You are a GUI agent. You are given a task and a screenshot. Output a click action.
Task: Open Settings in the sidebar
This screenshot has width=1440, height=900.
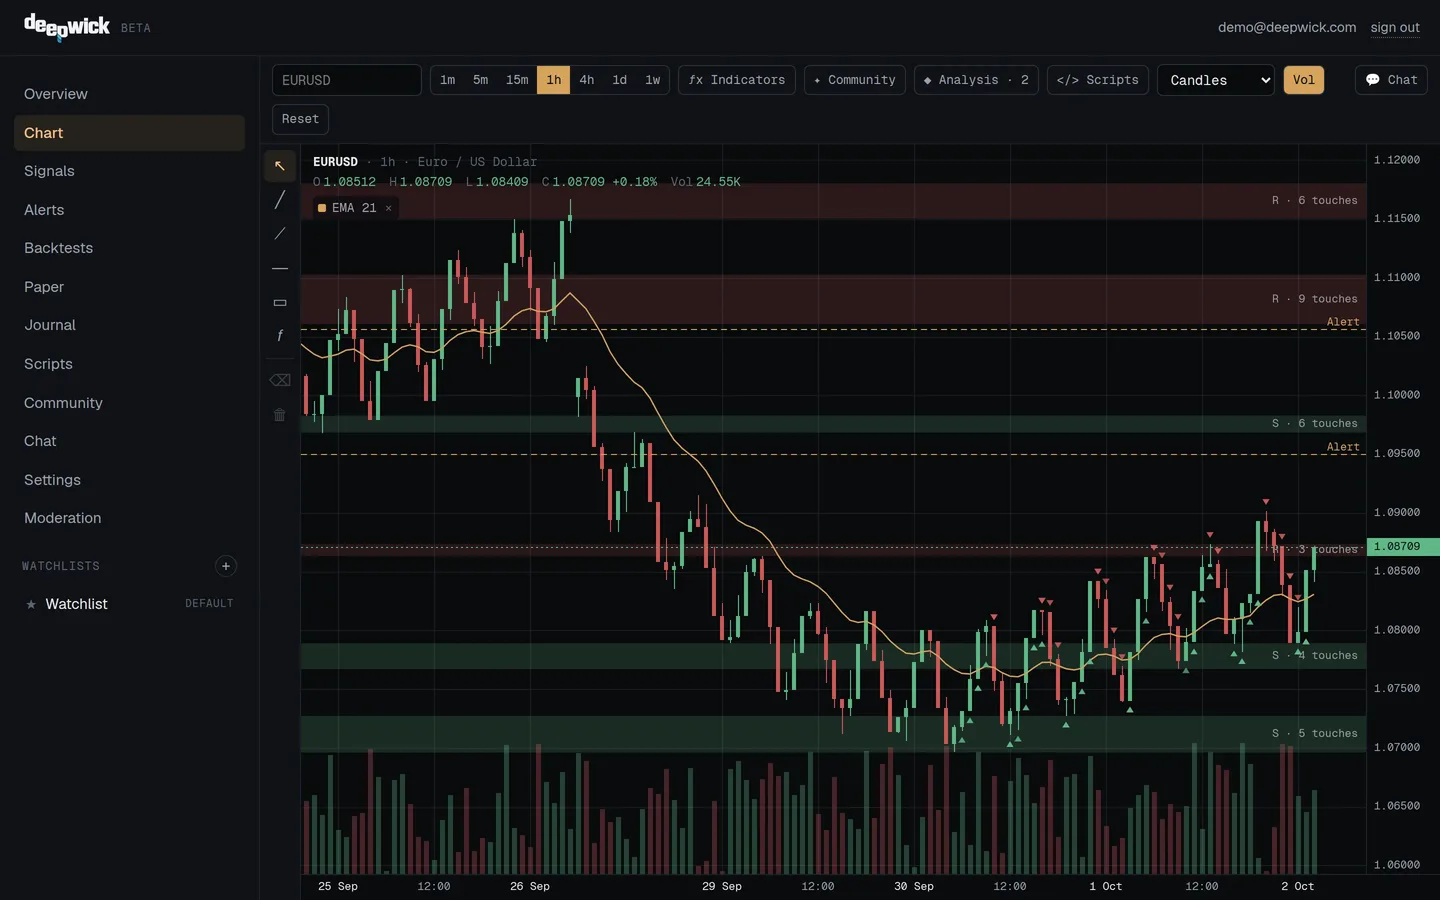pos(129,480)
